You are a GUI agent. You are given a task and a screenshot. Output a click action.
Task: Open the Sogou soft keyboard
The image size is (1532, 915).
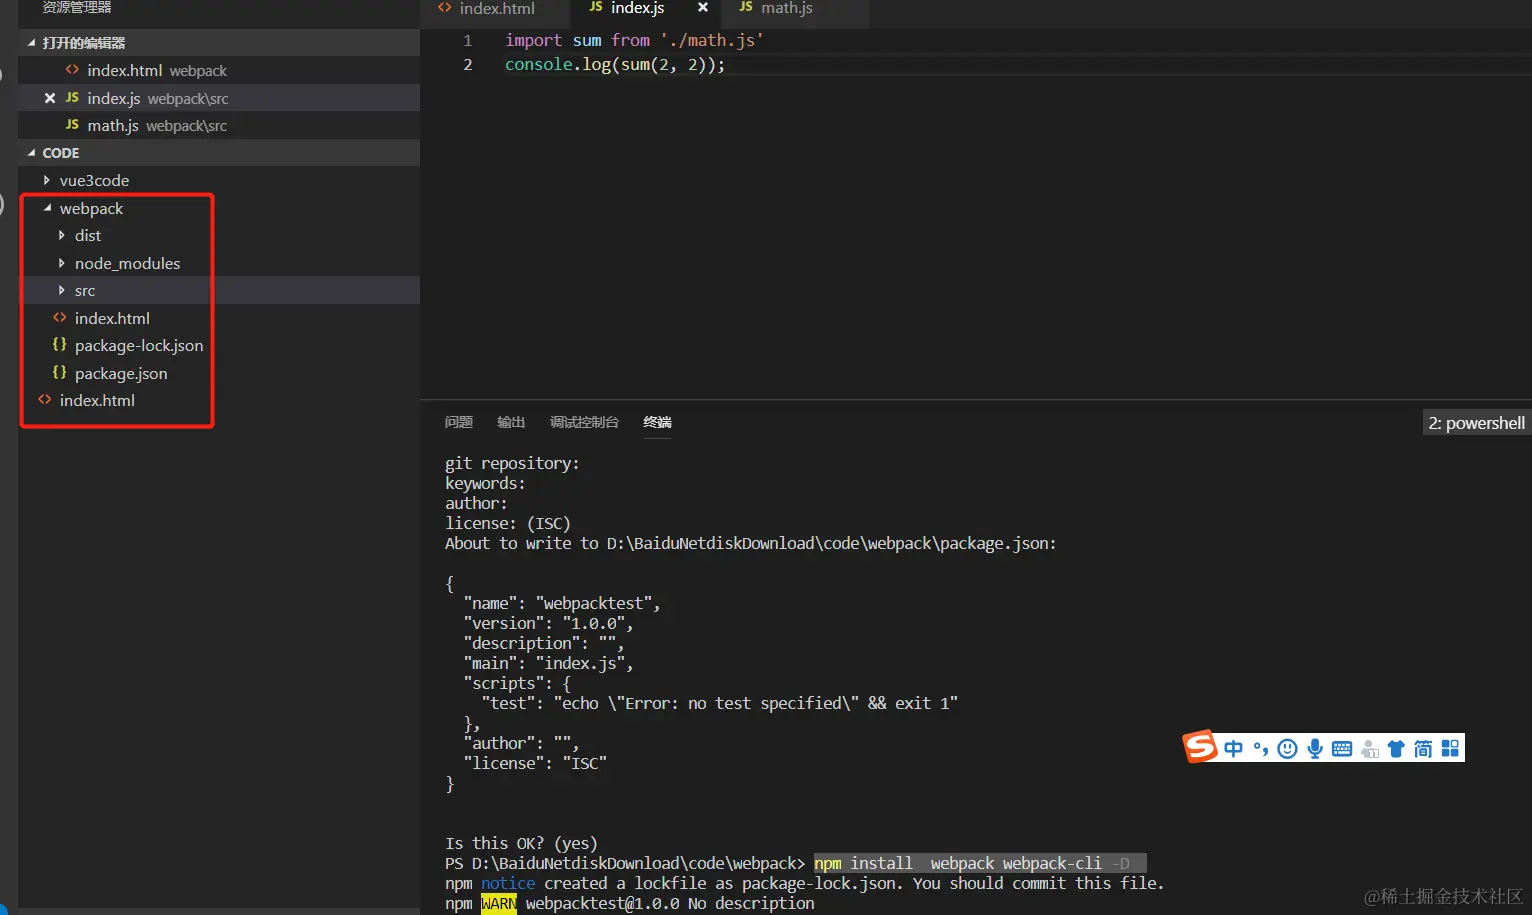[x=1342, y=748]
